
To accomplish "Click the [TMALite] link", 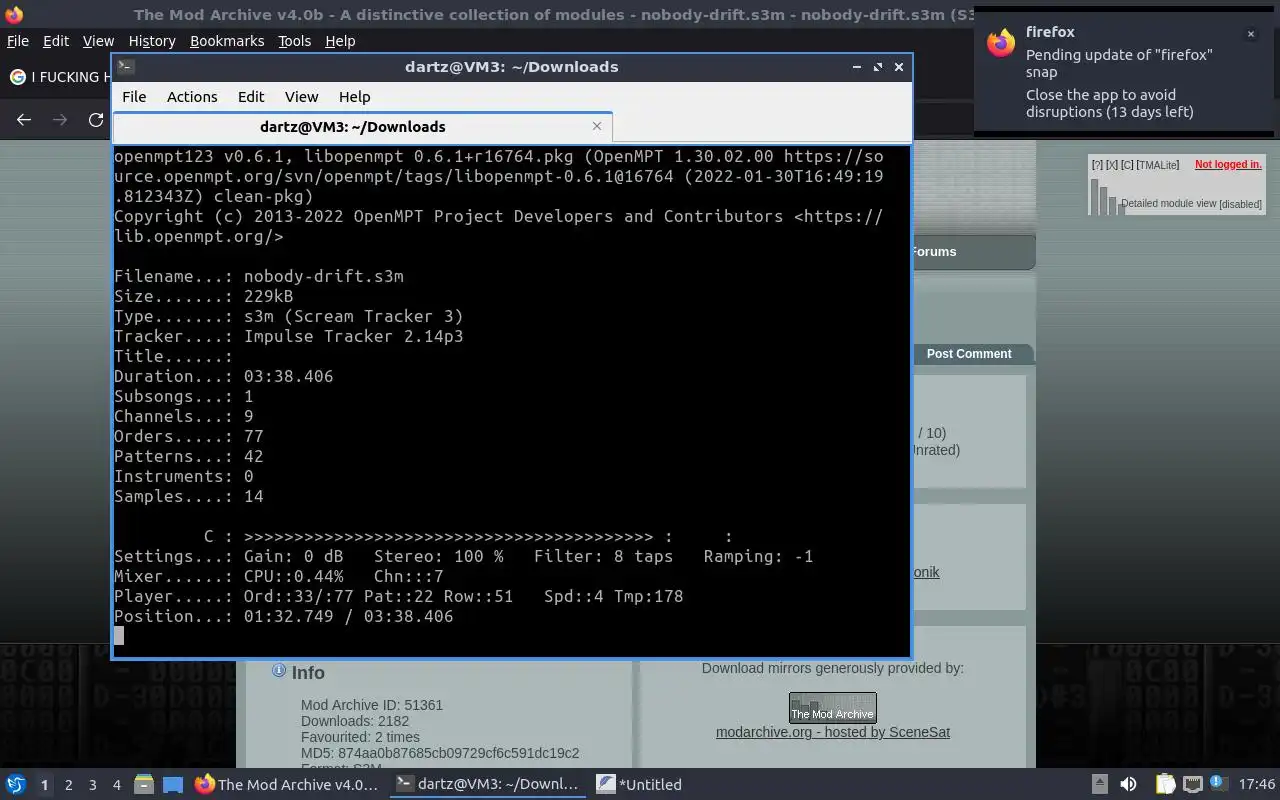I will (1158, 164).
